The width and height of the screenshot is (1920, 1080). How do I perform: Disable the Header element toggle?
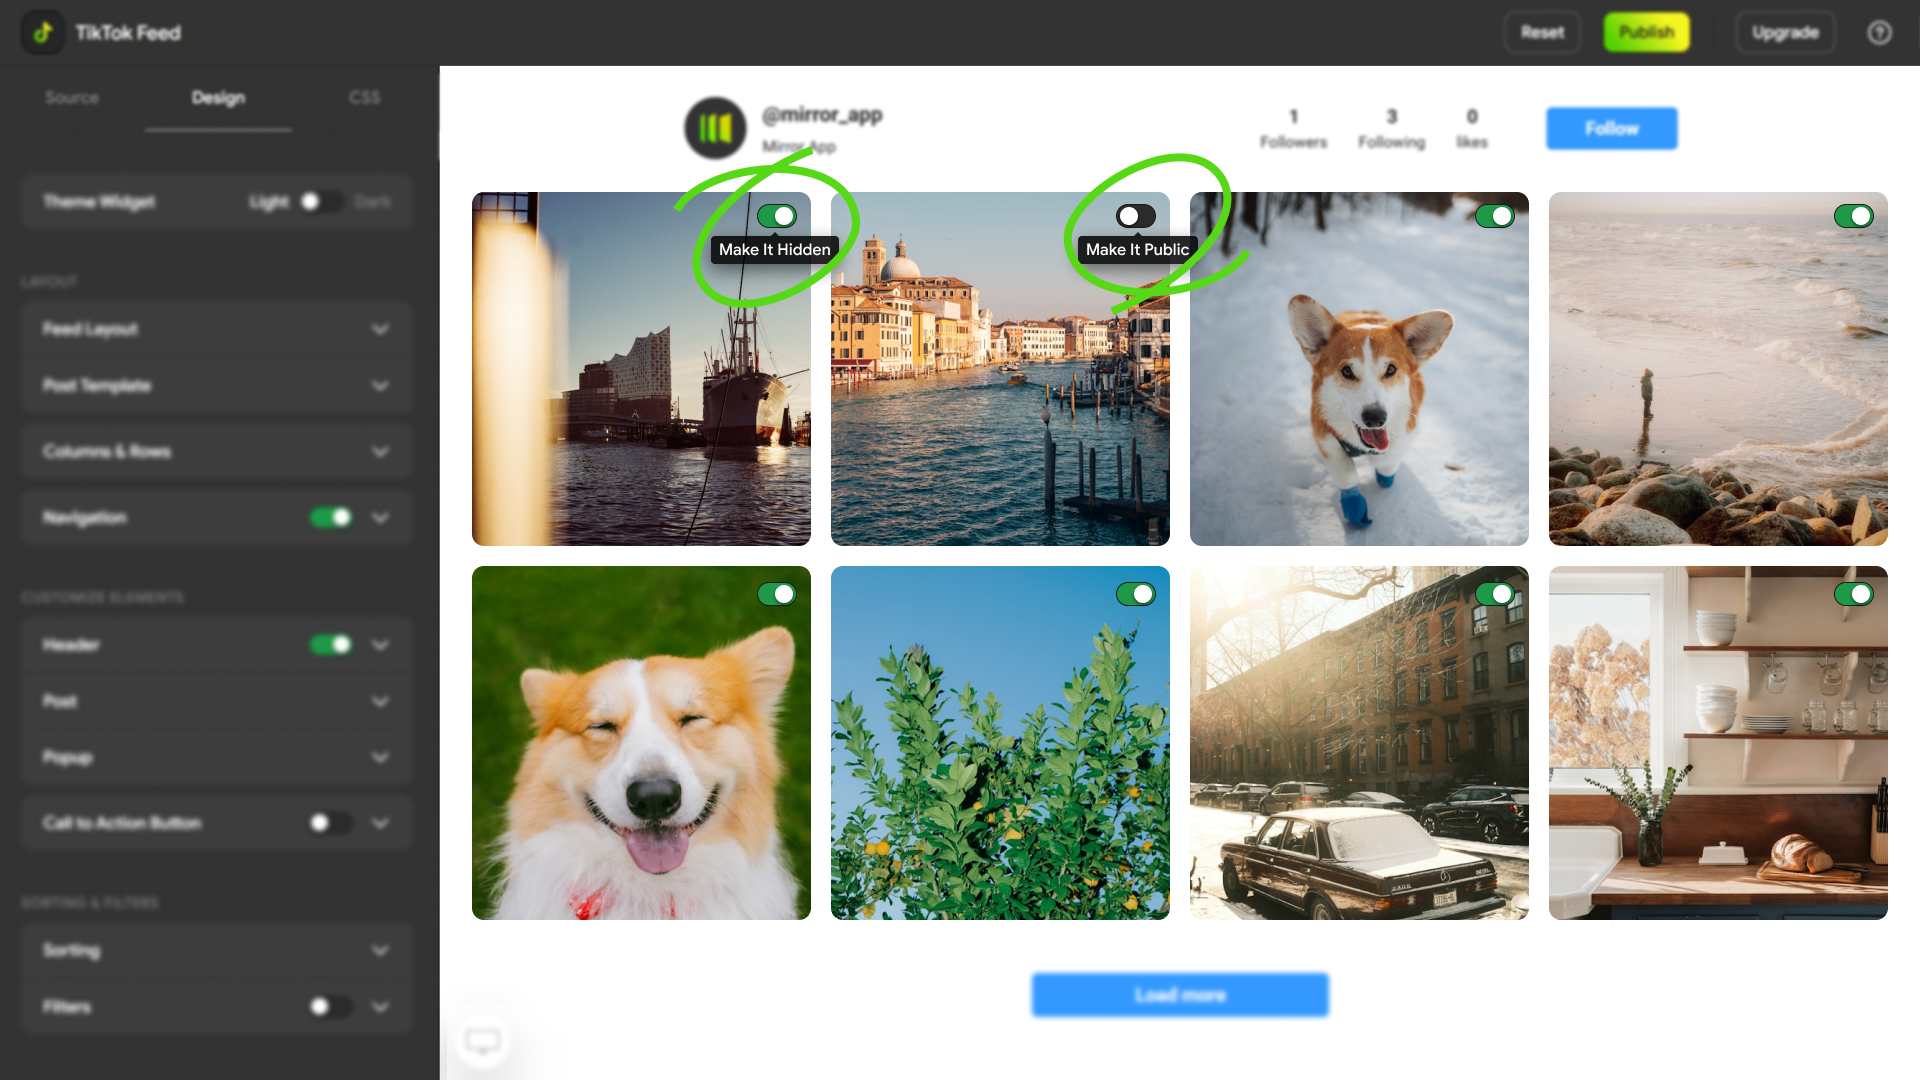pyautogui.click(x=330, y=644)
